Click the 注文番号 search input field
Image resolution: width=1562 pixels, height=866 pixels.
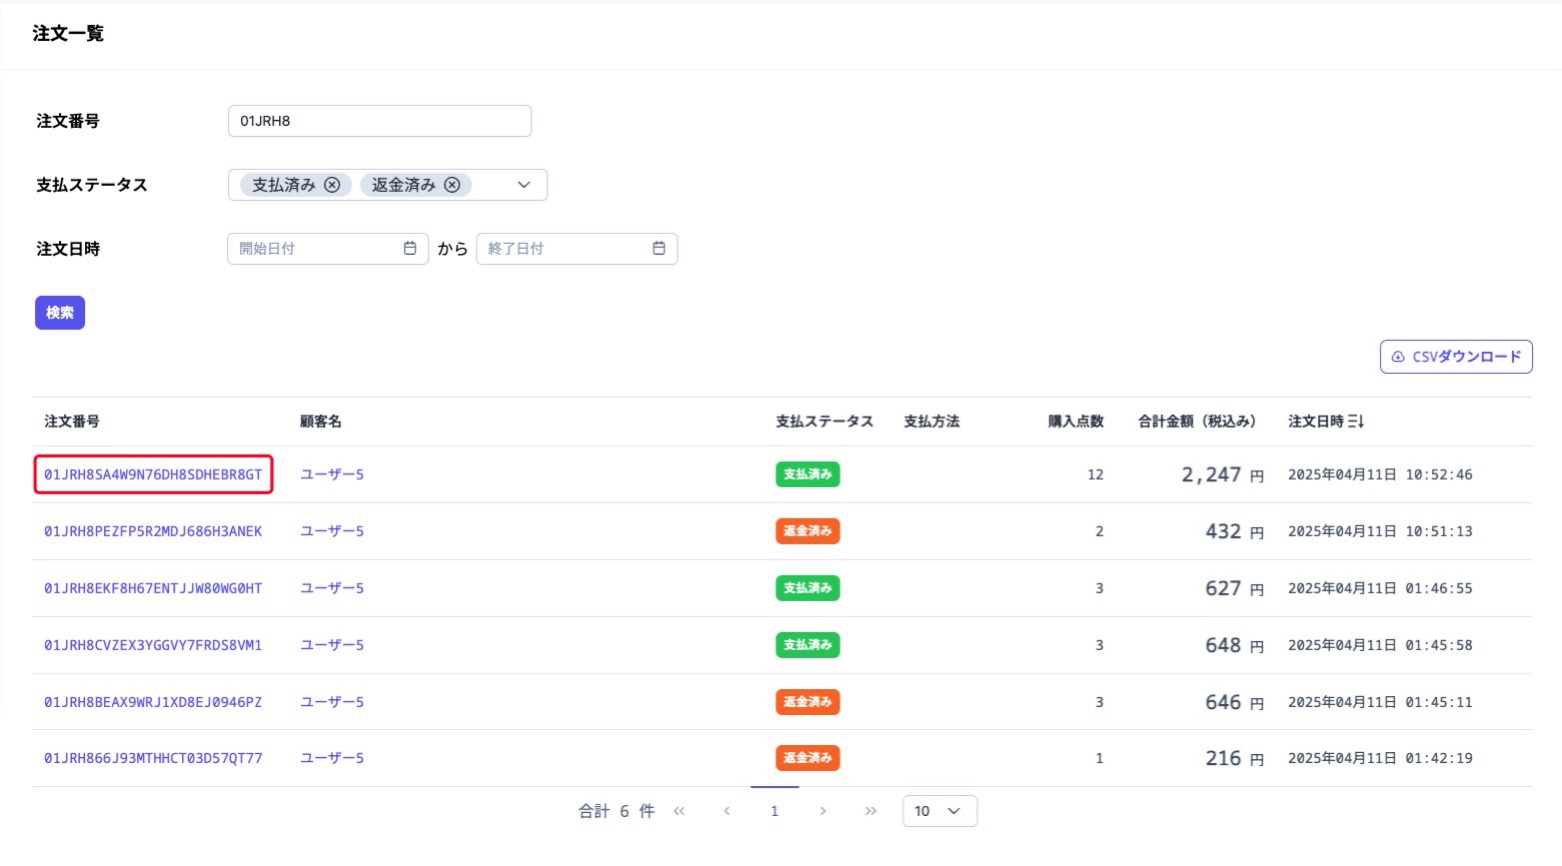[379, 120]
